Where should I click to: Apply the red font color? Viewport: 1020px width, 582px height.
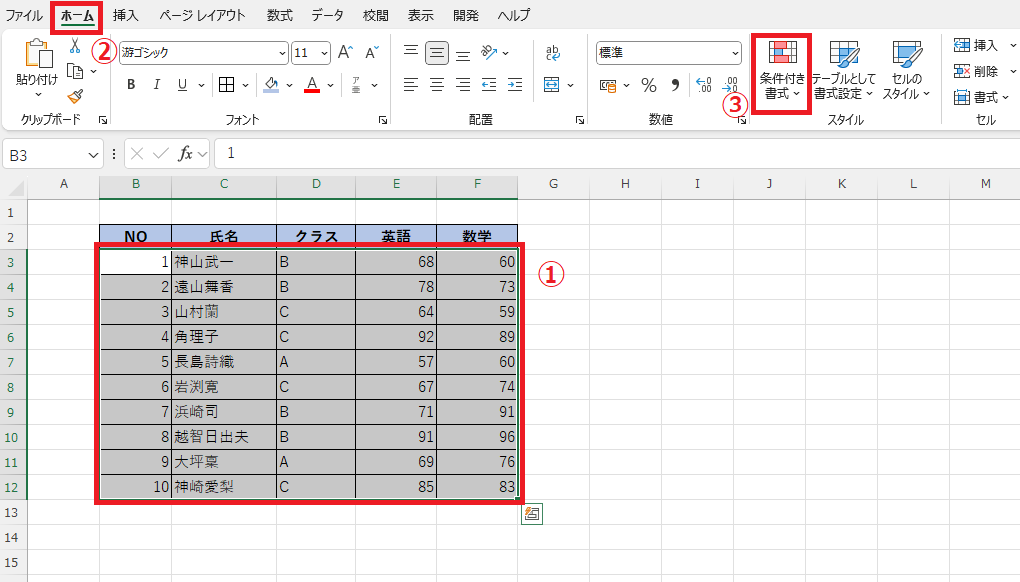point(312,85)
